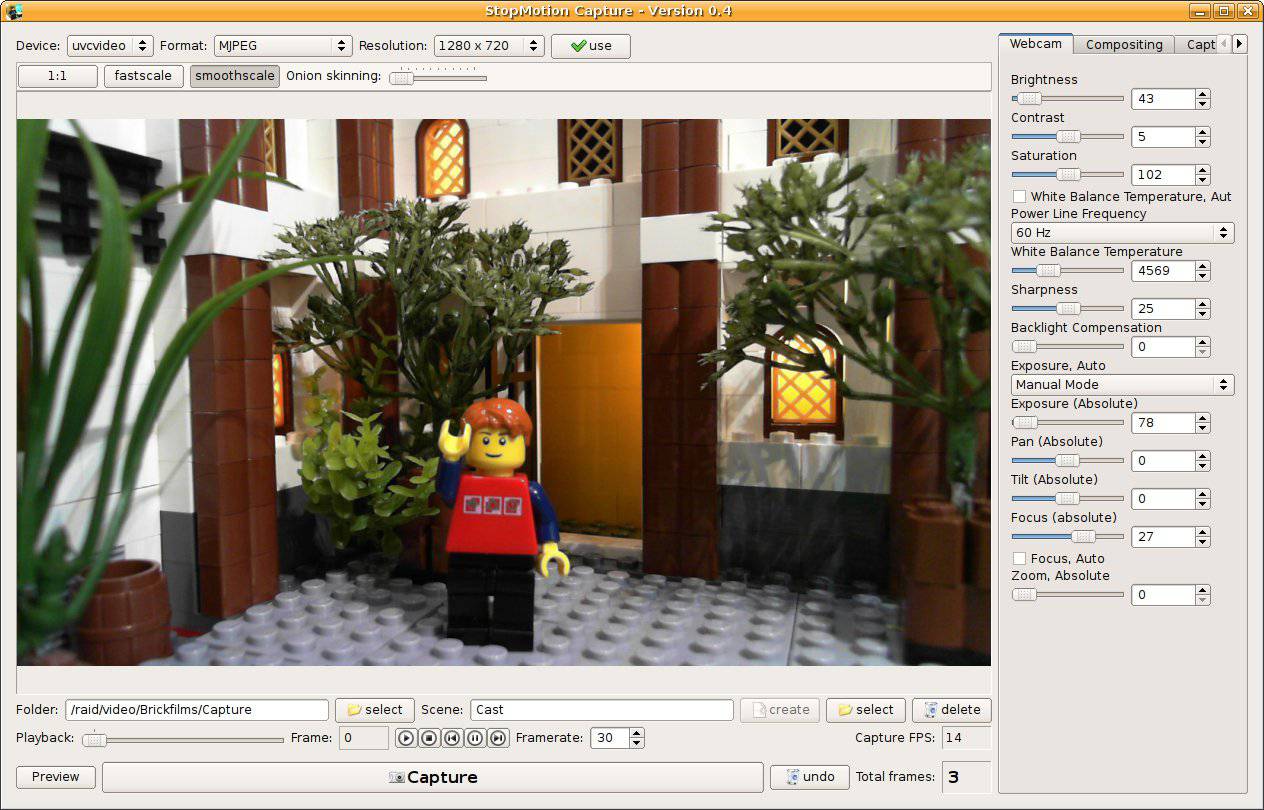
Task: Pause playback with the pause icon
Action: point(475,738)
